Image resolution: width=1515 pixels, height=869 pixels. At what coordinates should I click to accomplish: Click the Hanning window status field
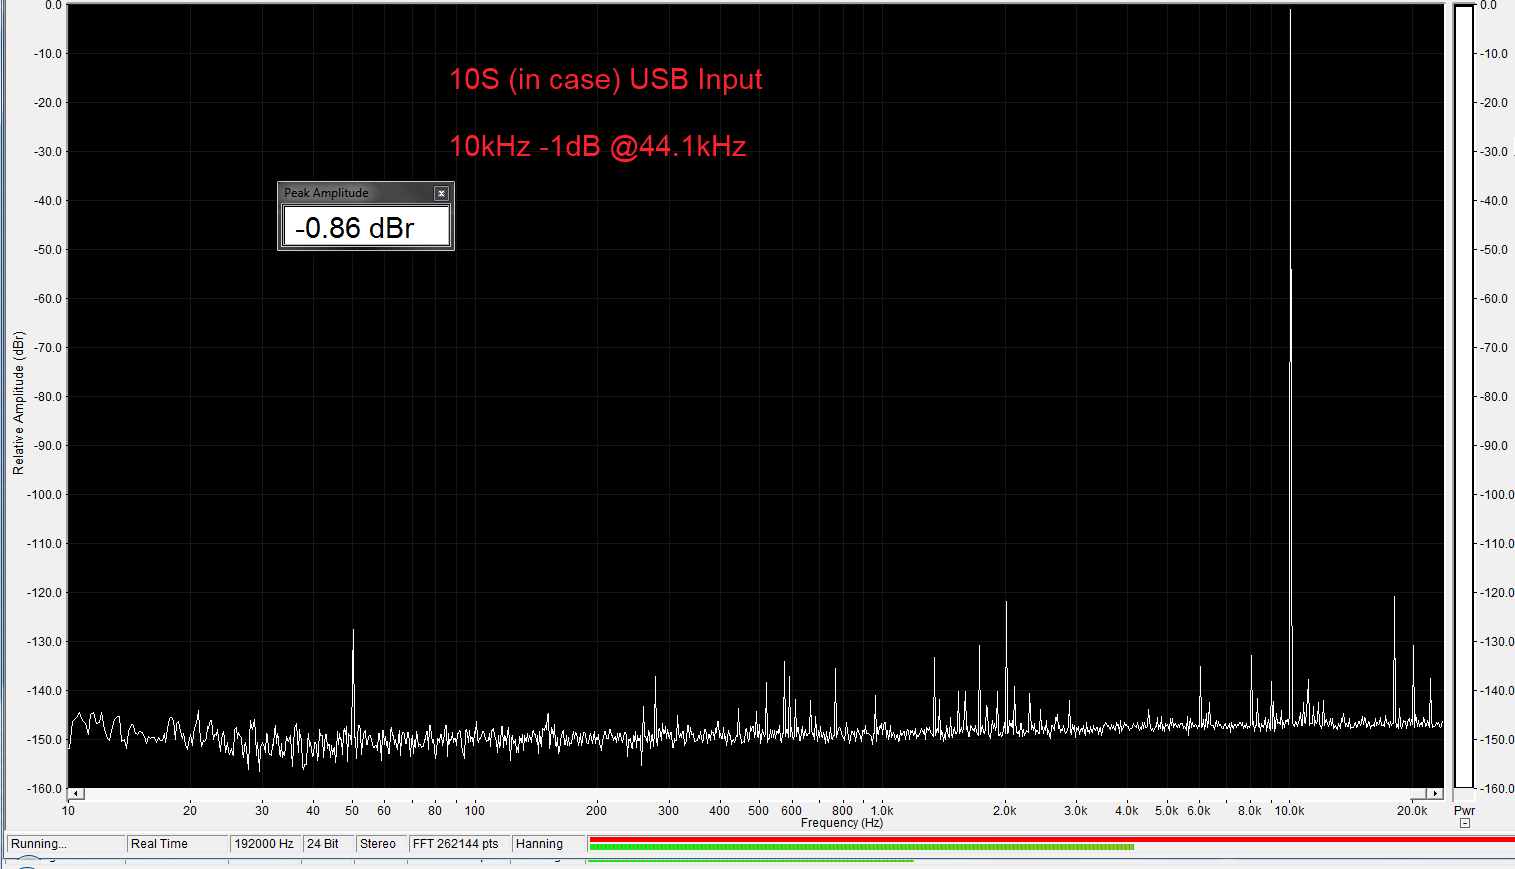tap(548, 844)
